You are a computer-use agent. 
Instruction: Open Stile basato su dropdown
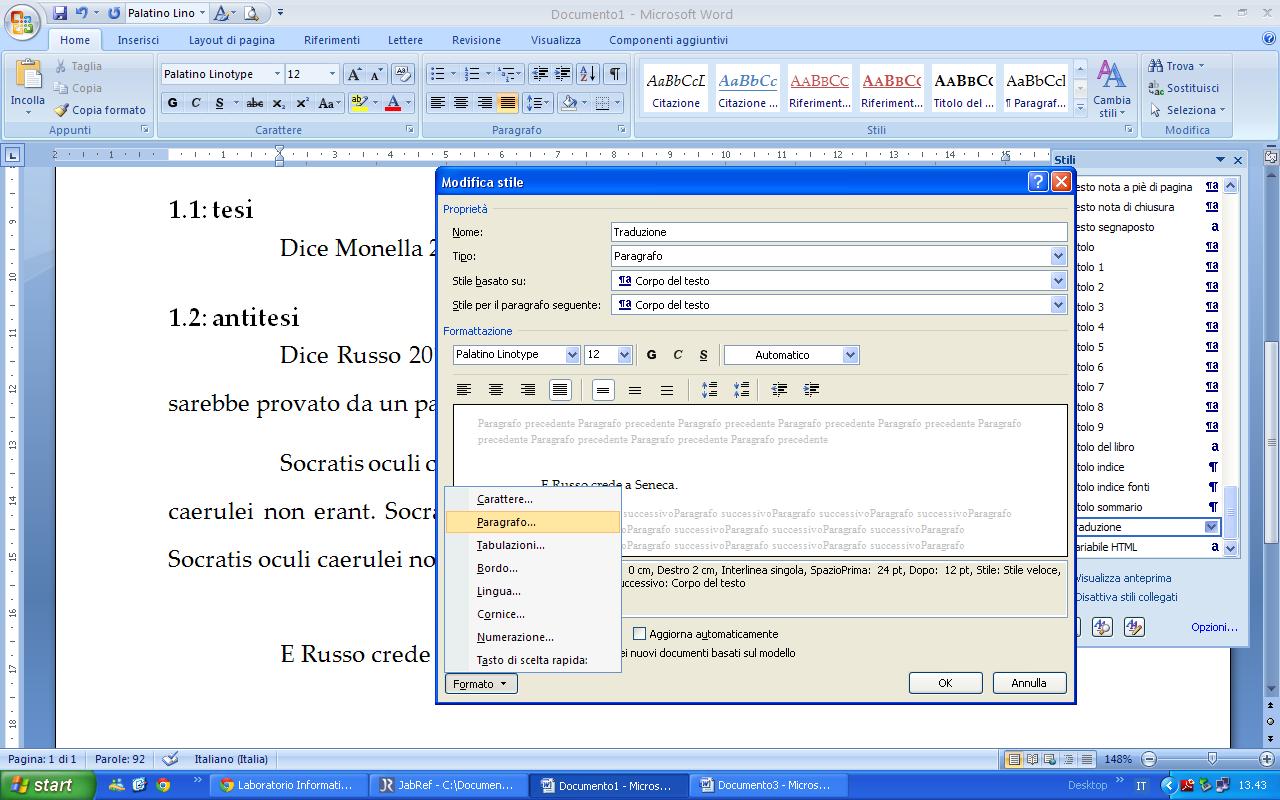coord(1058,281)
